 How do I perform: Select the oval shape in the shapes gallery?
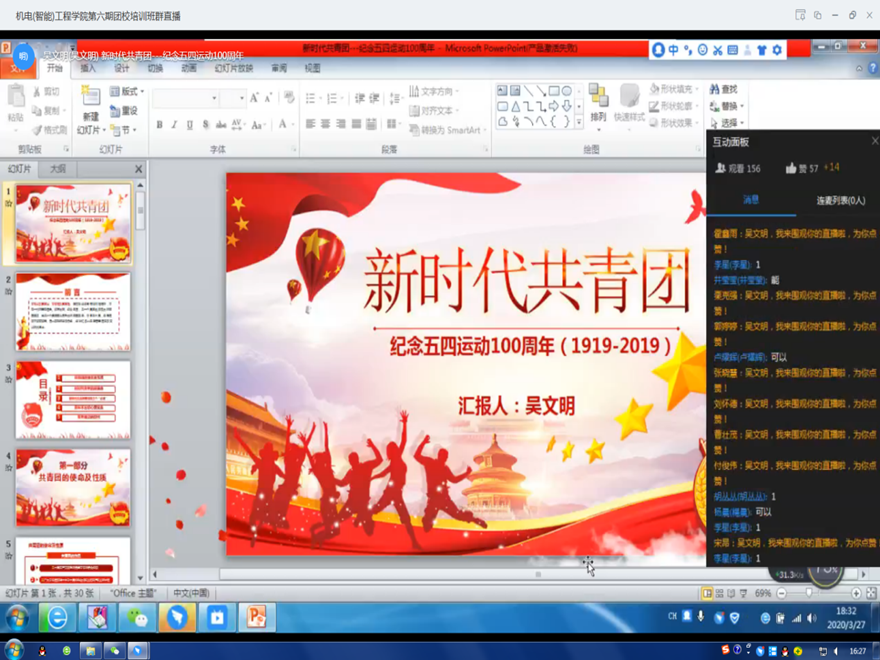coord(566,90)
